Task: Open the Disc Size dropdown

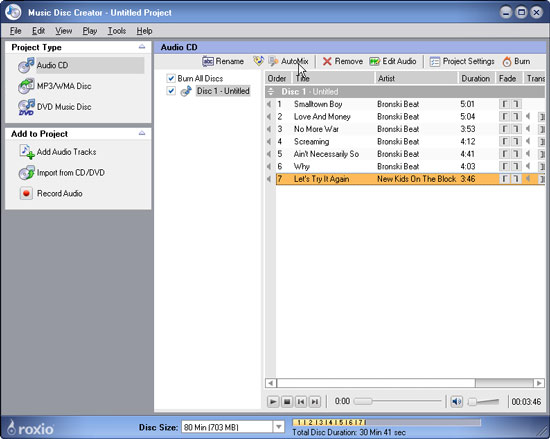Action: point(279,427)
